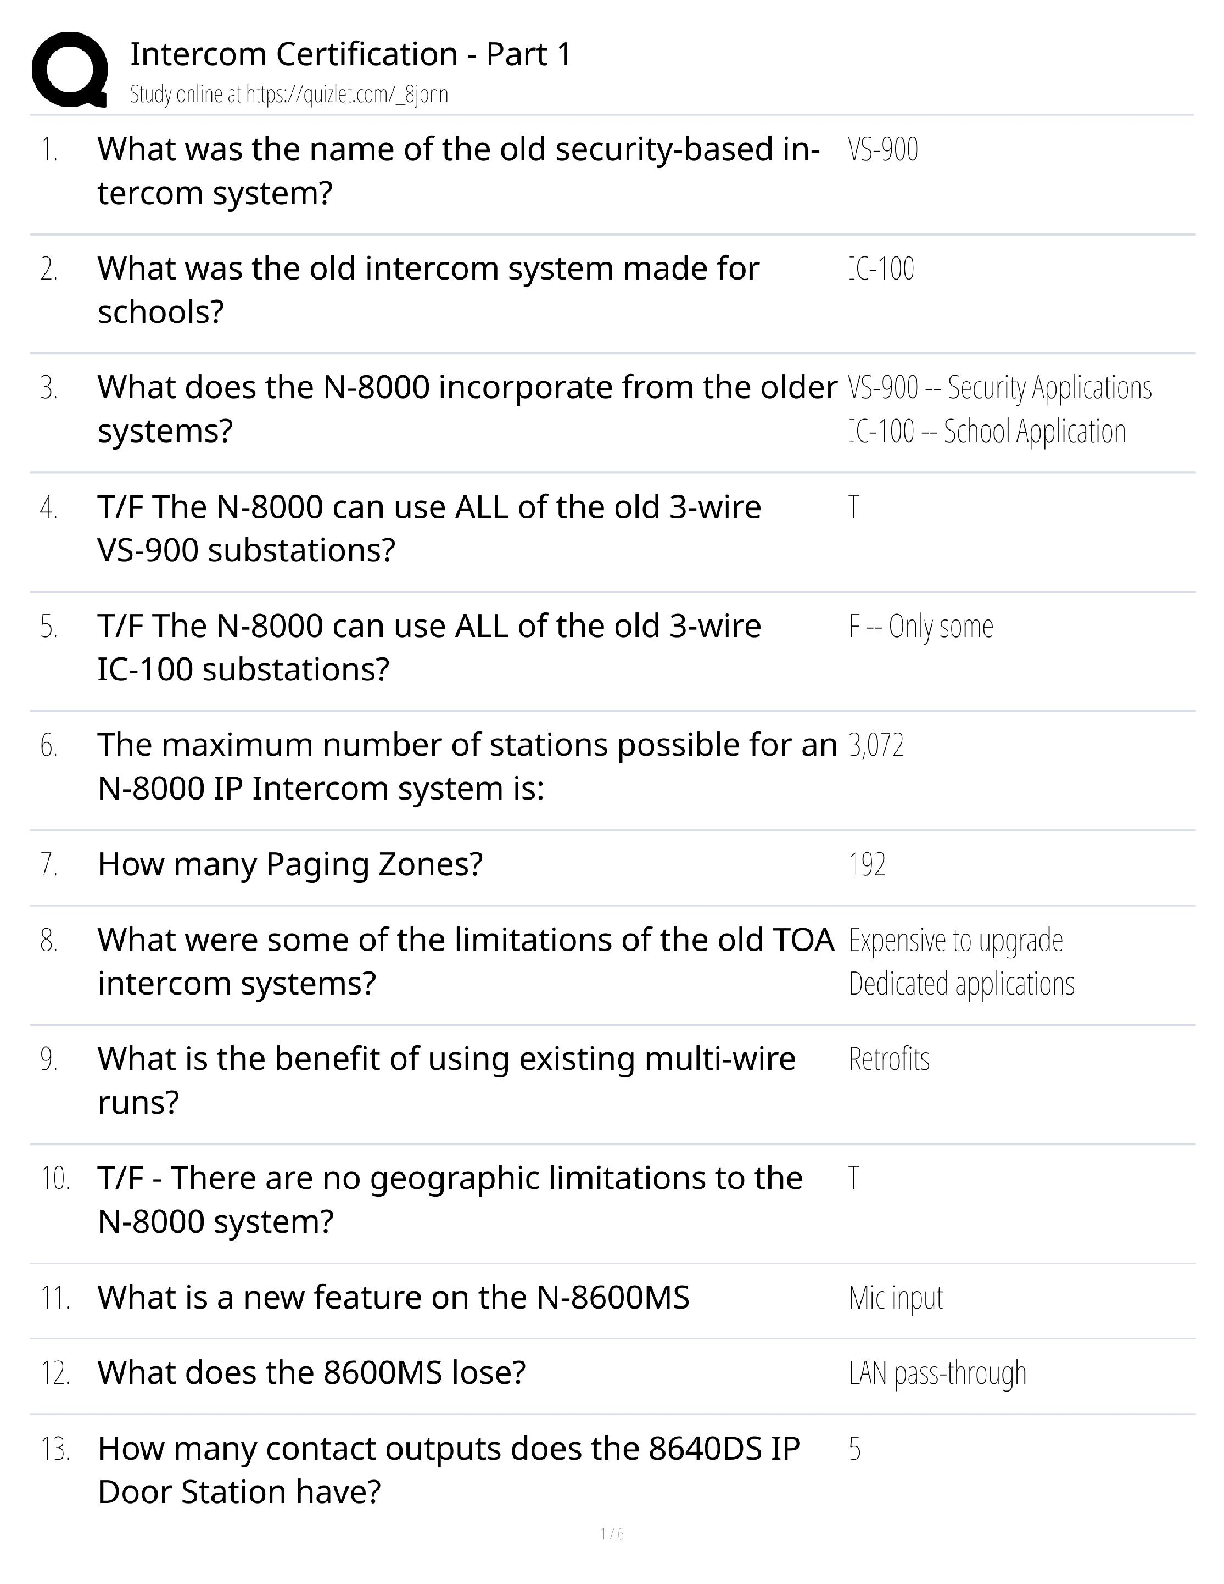Select the IC-100 answer for question 2

point(880,269)
